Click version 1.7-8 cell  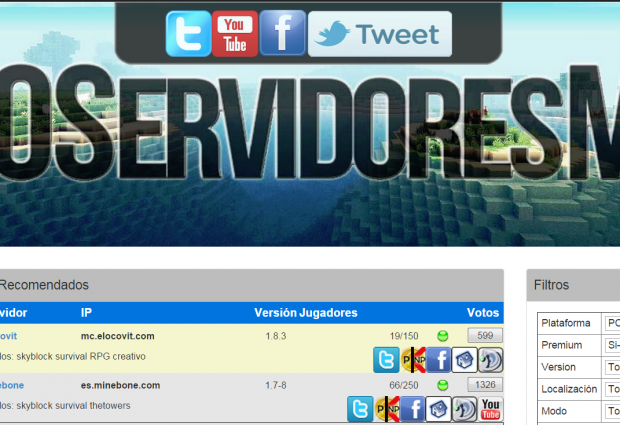tap(276, 385)
